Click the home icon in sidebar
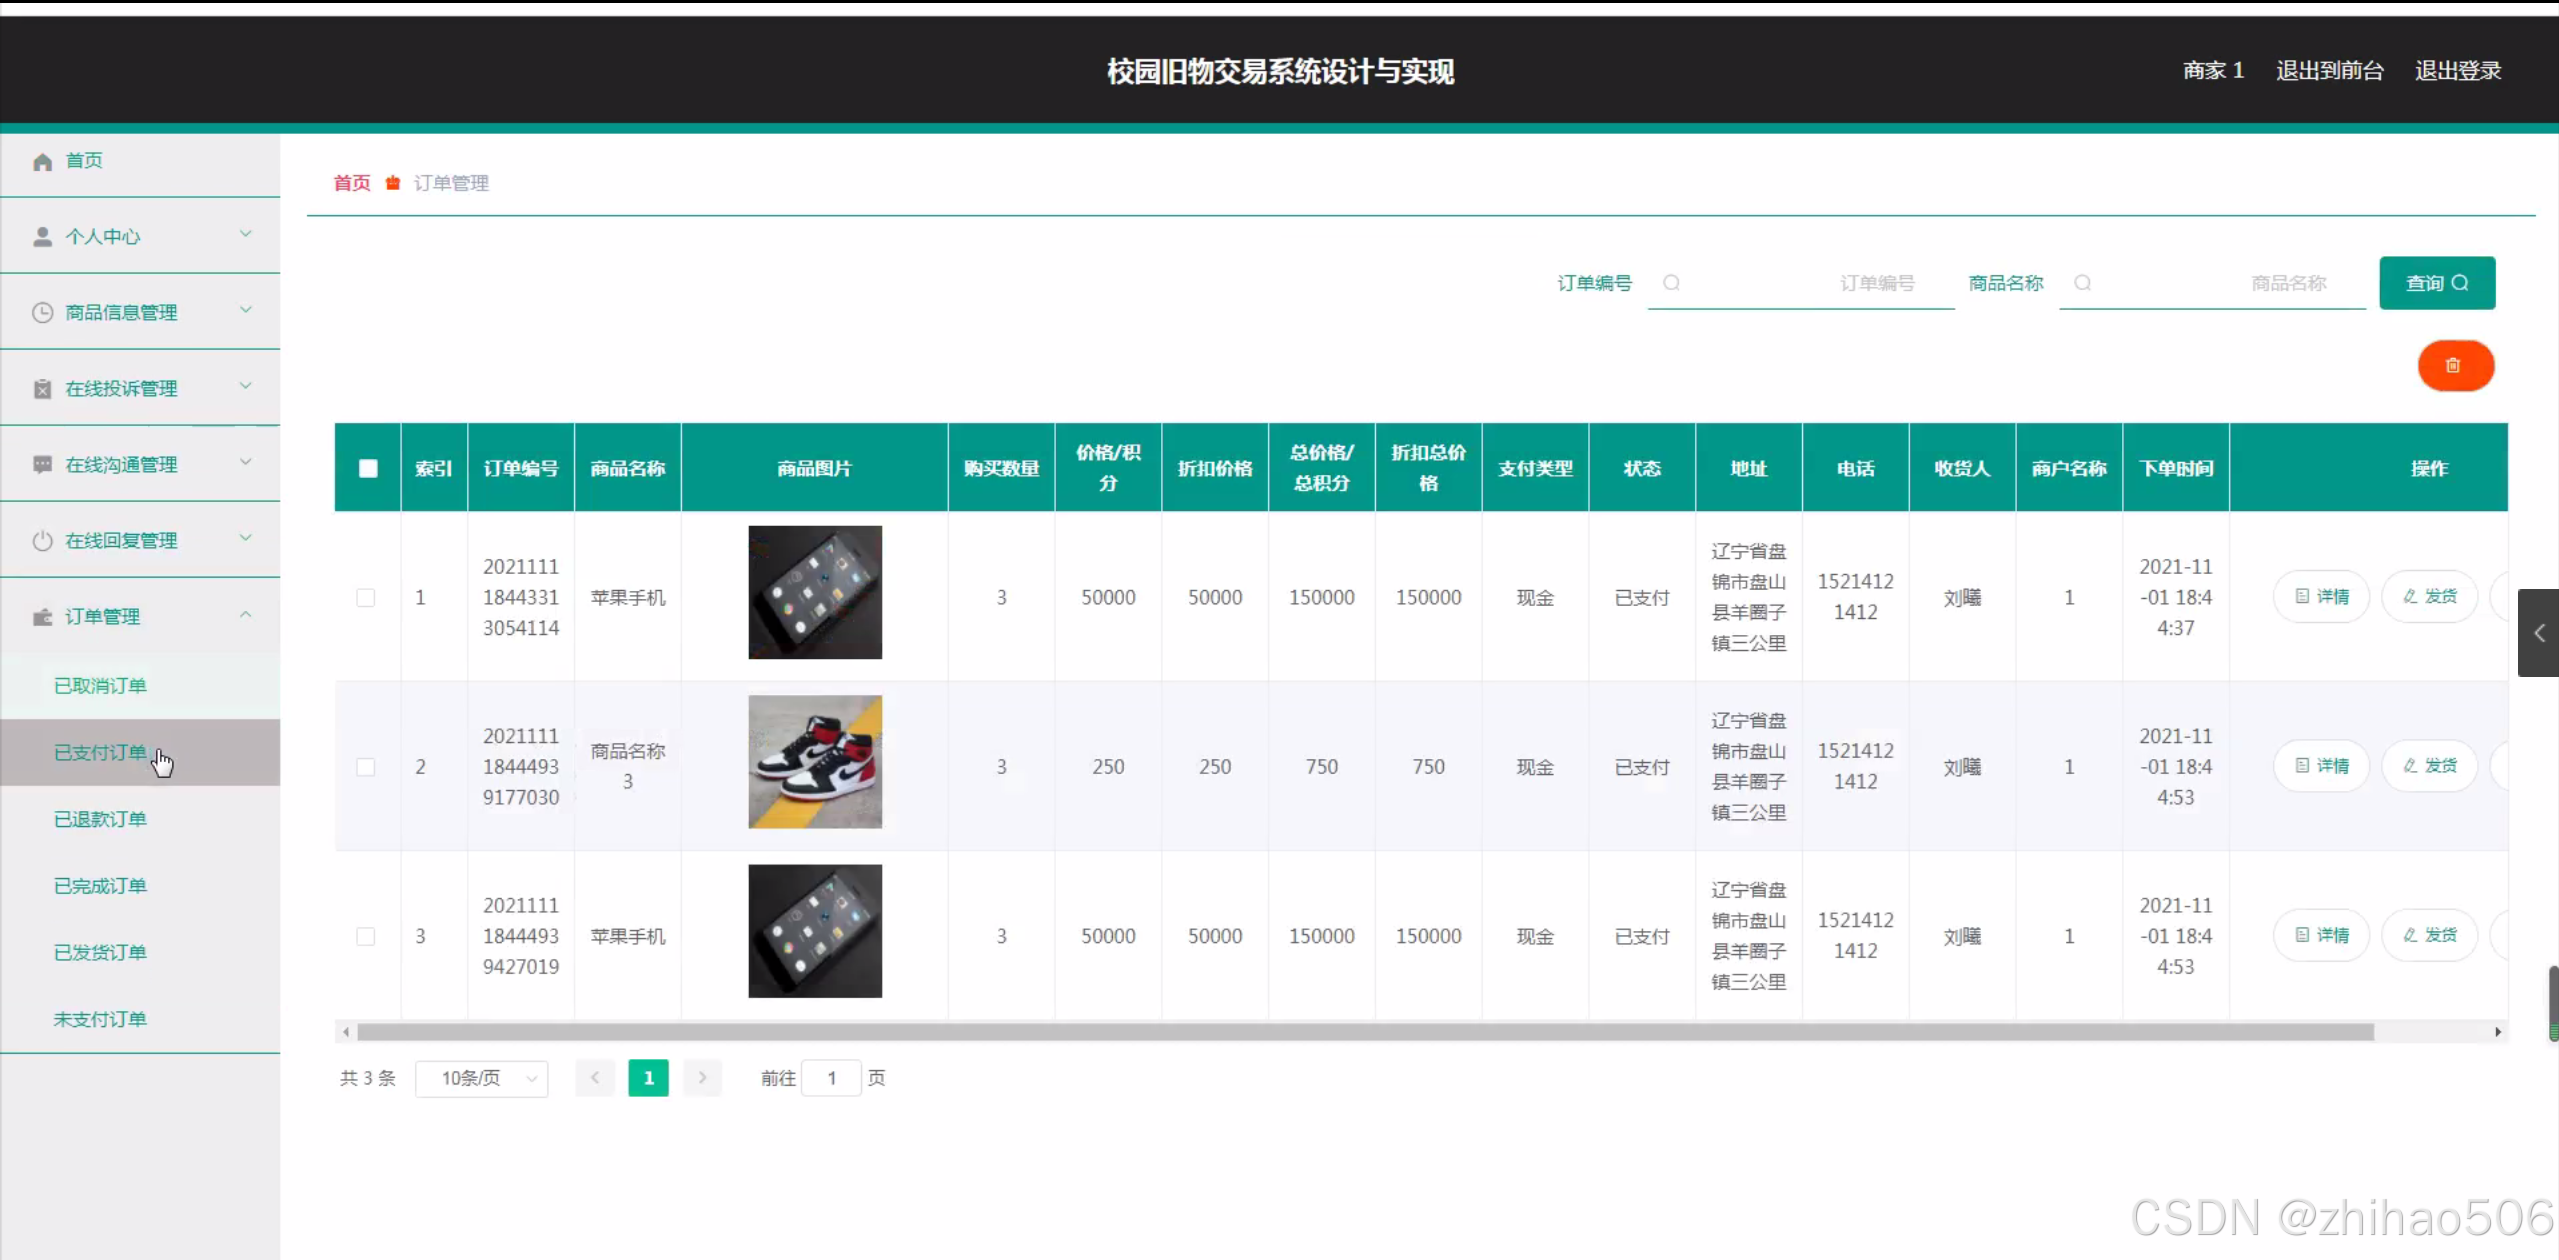 [42, 162]
